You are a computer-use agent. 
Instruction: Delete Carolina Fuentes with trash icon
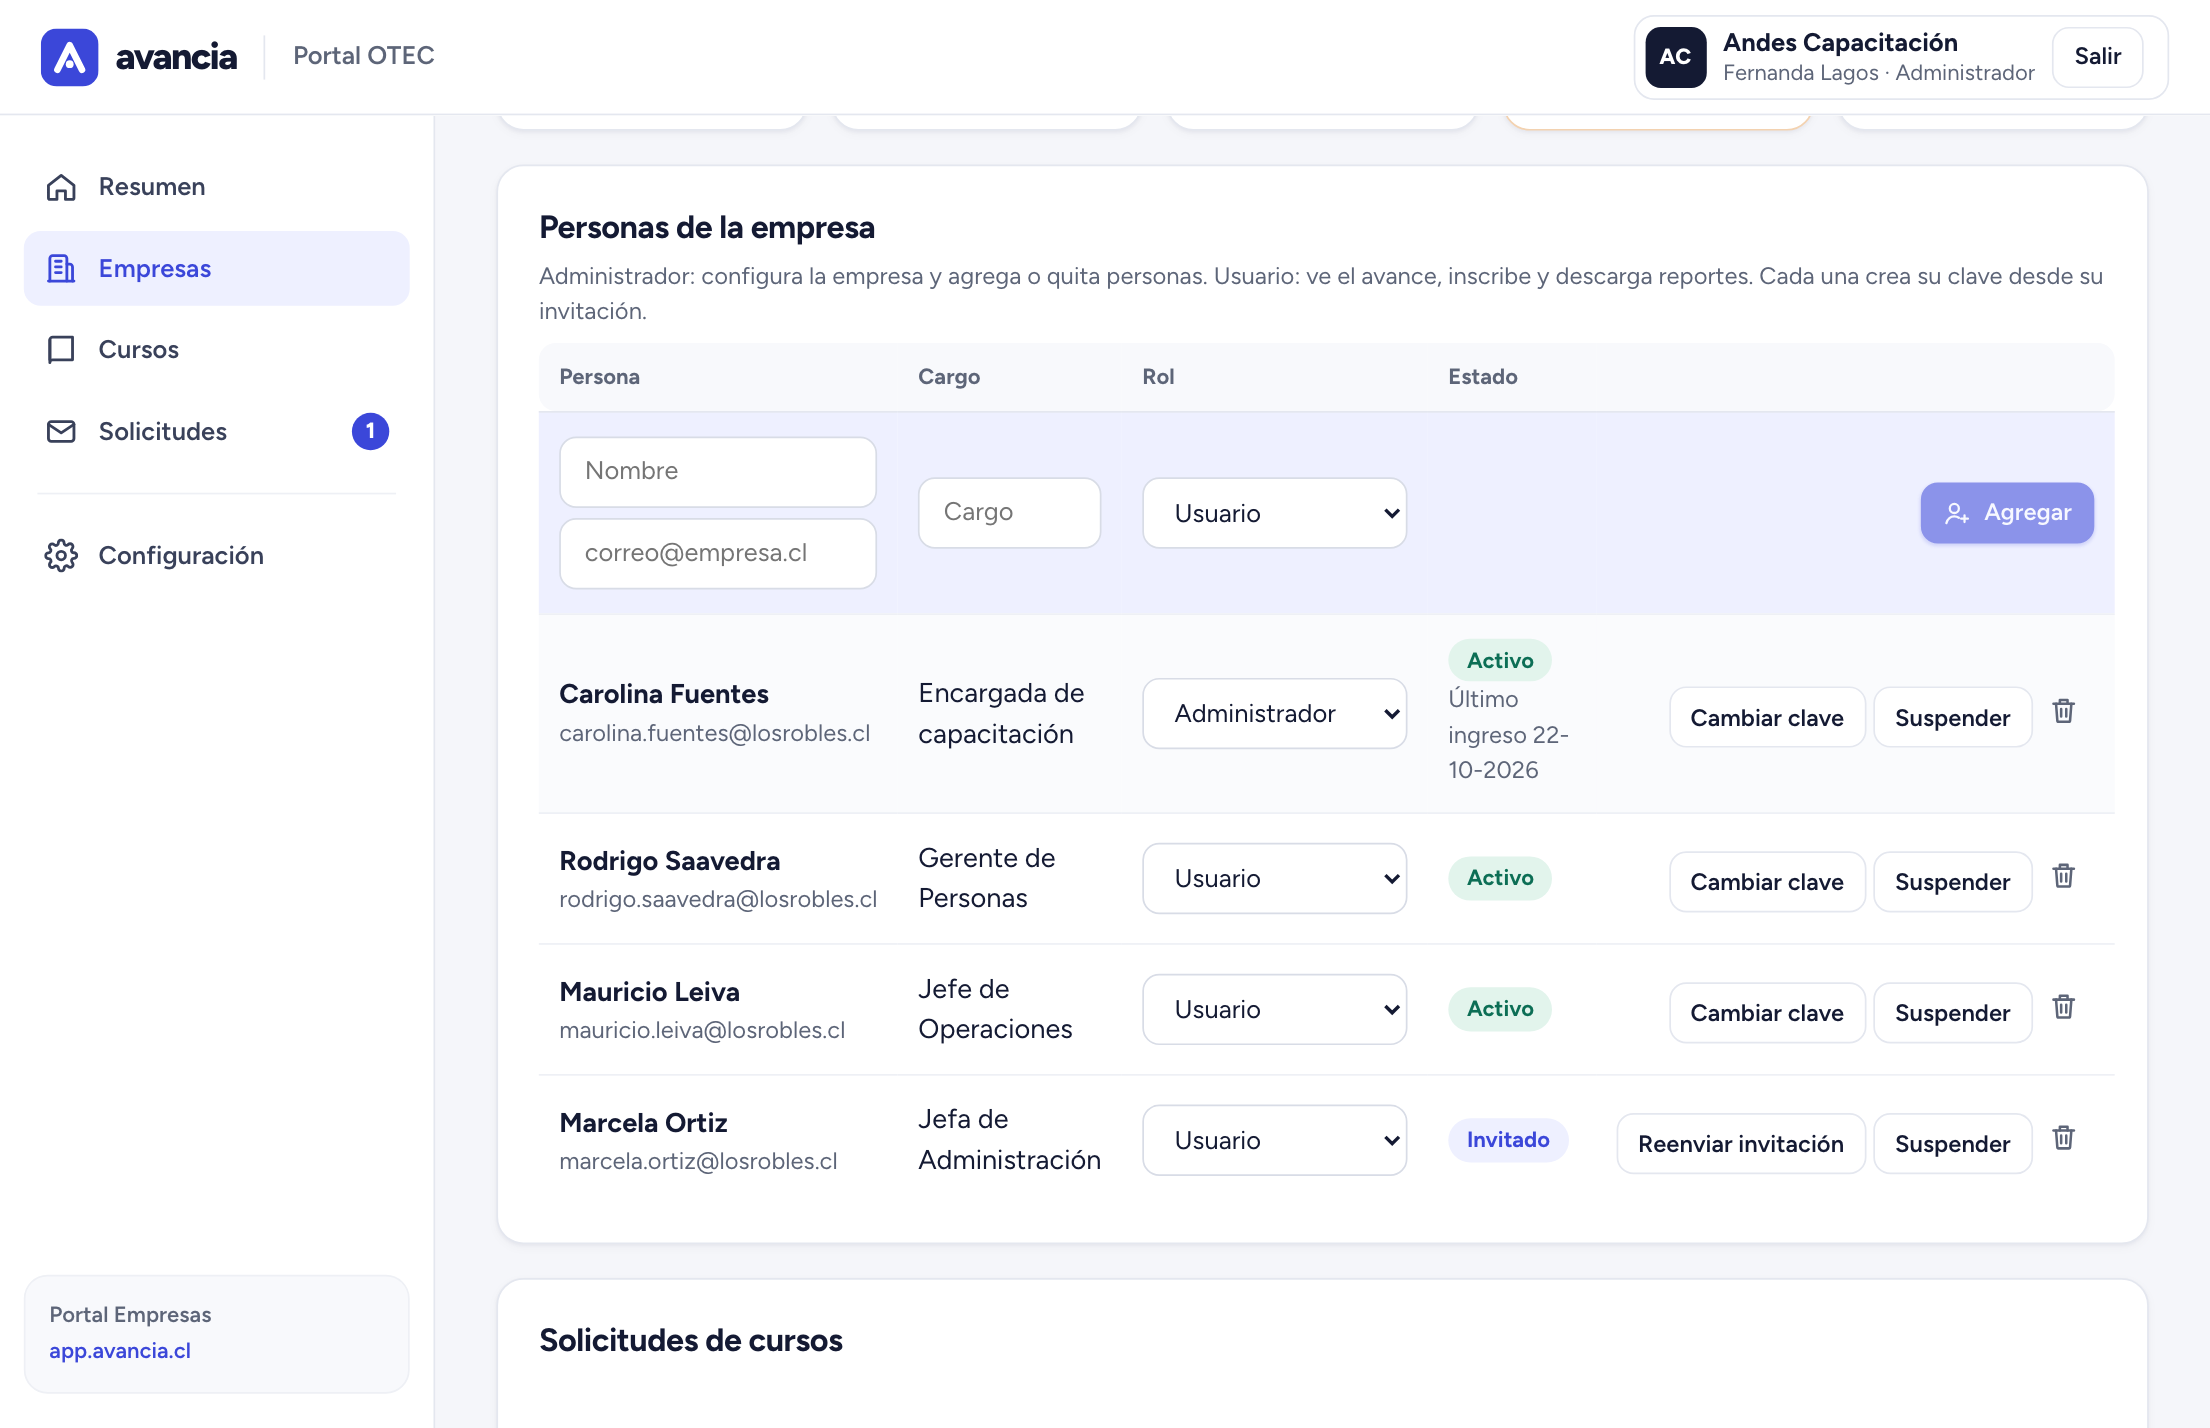pos(2063,711)
